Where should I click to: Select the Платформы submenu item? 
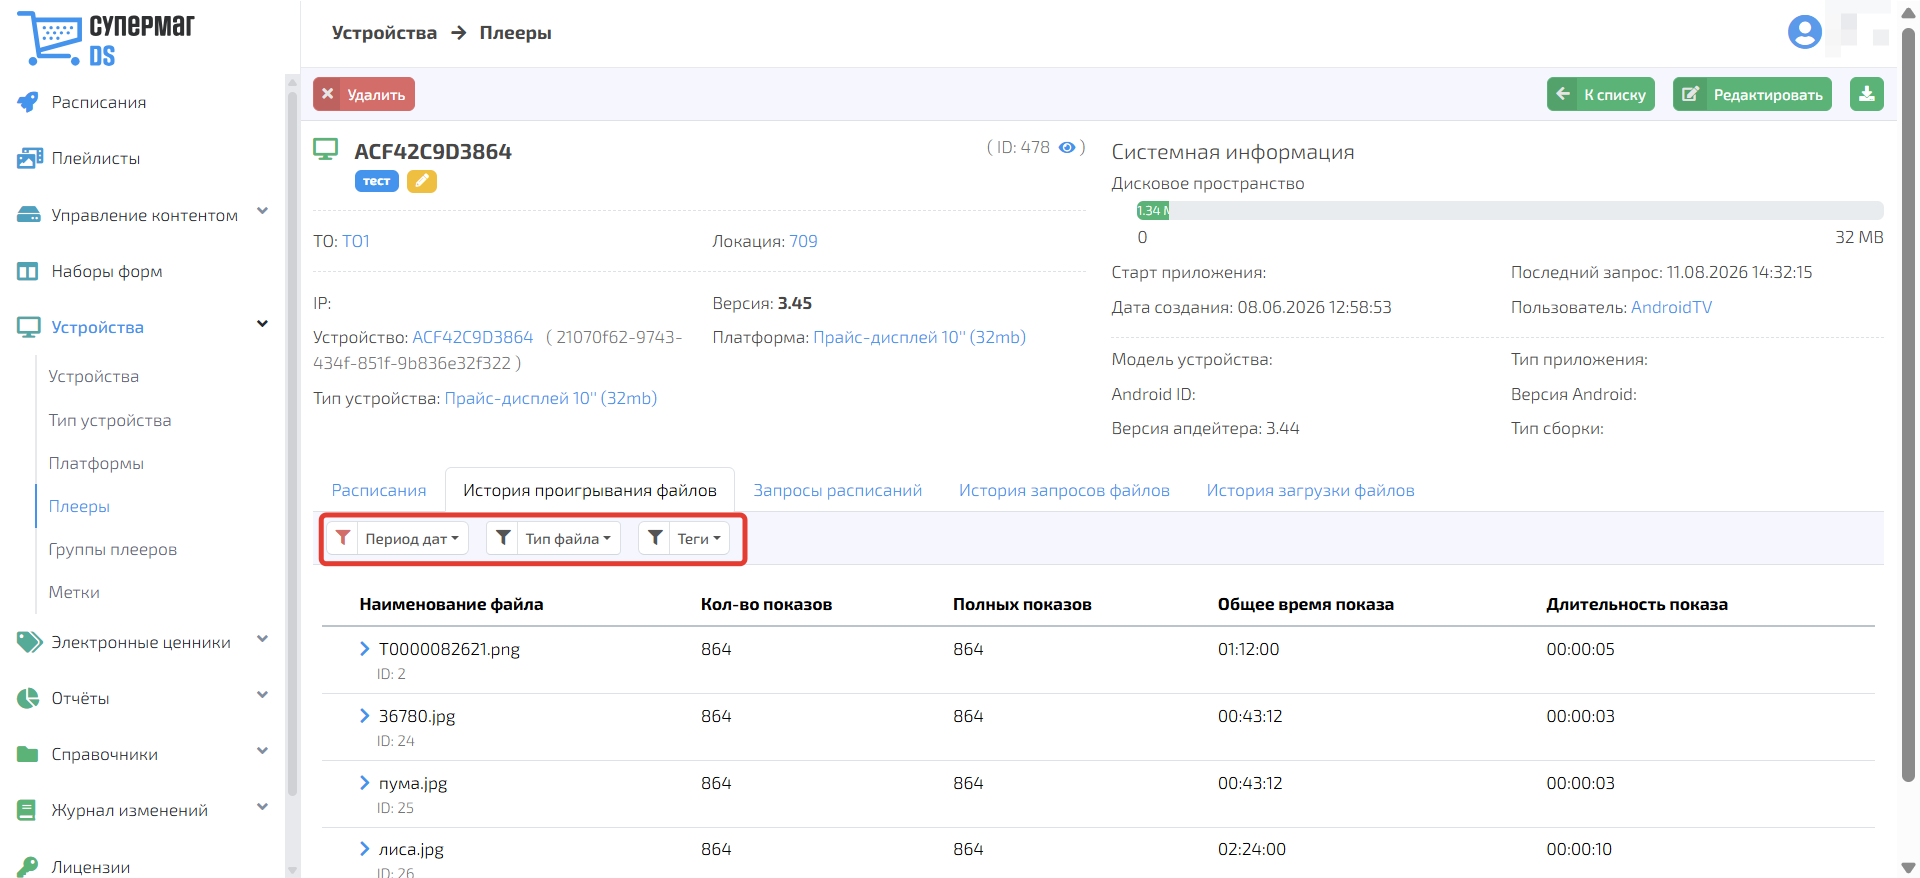pyautogui.click(x=96, y=463)
